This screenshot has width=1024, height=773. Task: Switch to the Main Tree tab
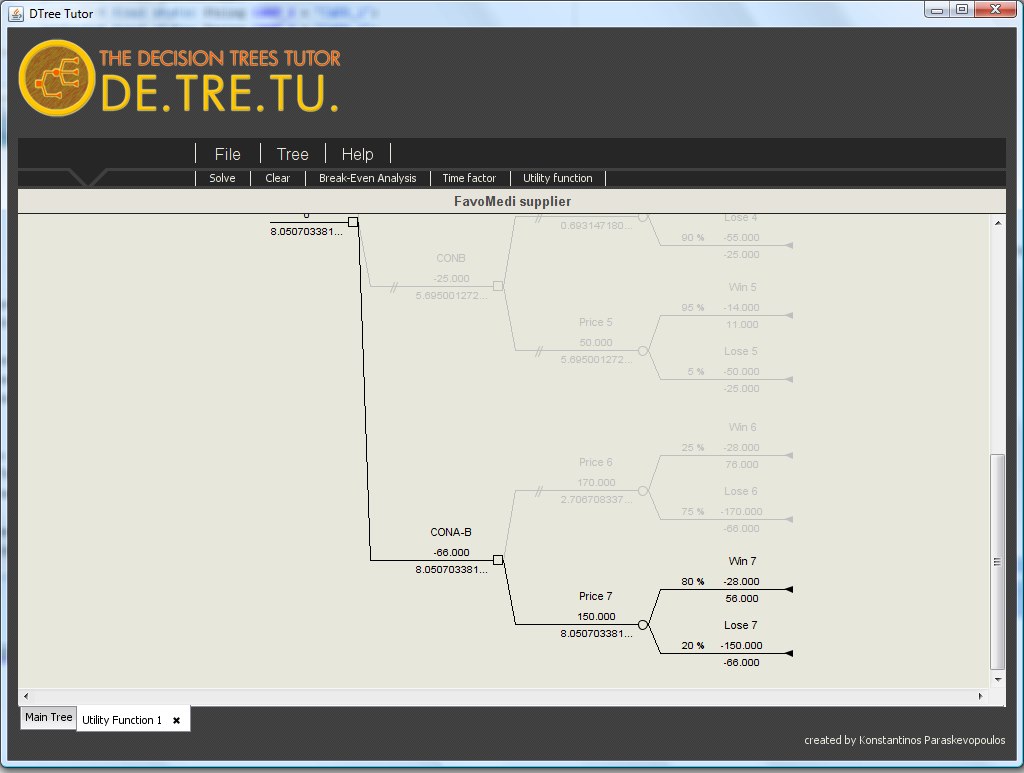(48, 717)
